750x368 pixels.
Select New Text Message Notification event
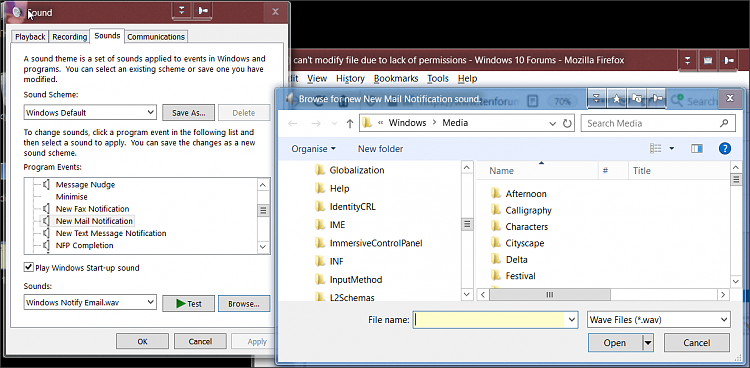click(x=111, y=233)
